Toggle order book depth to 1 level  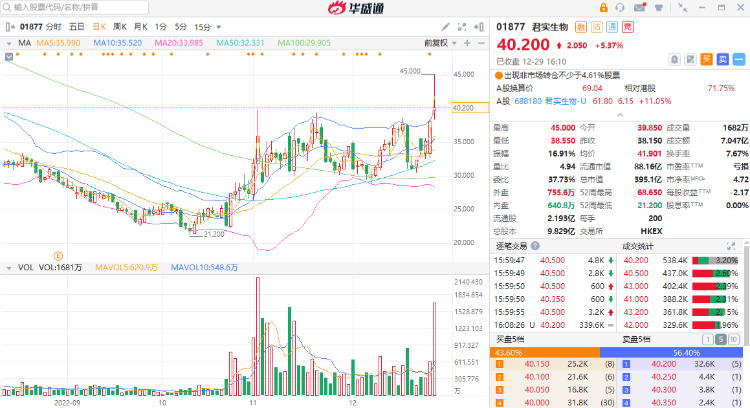pos(708,340)
